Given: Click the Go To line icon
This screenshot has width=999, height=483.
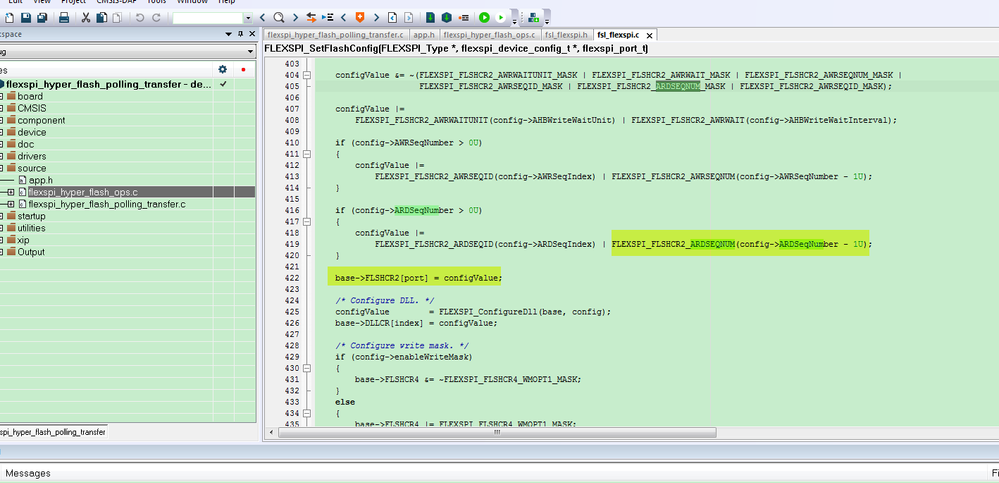Looking at the screenshot, I should tap(328, 18).
